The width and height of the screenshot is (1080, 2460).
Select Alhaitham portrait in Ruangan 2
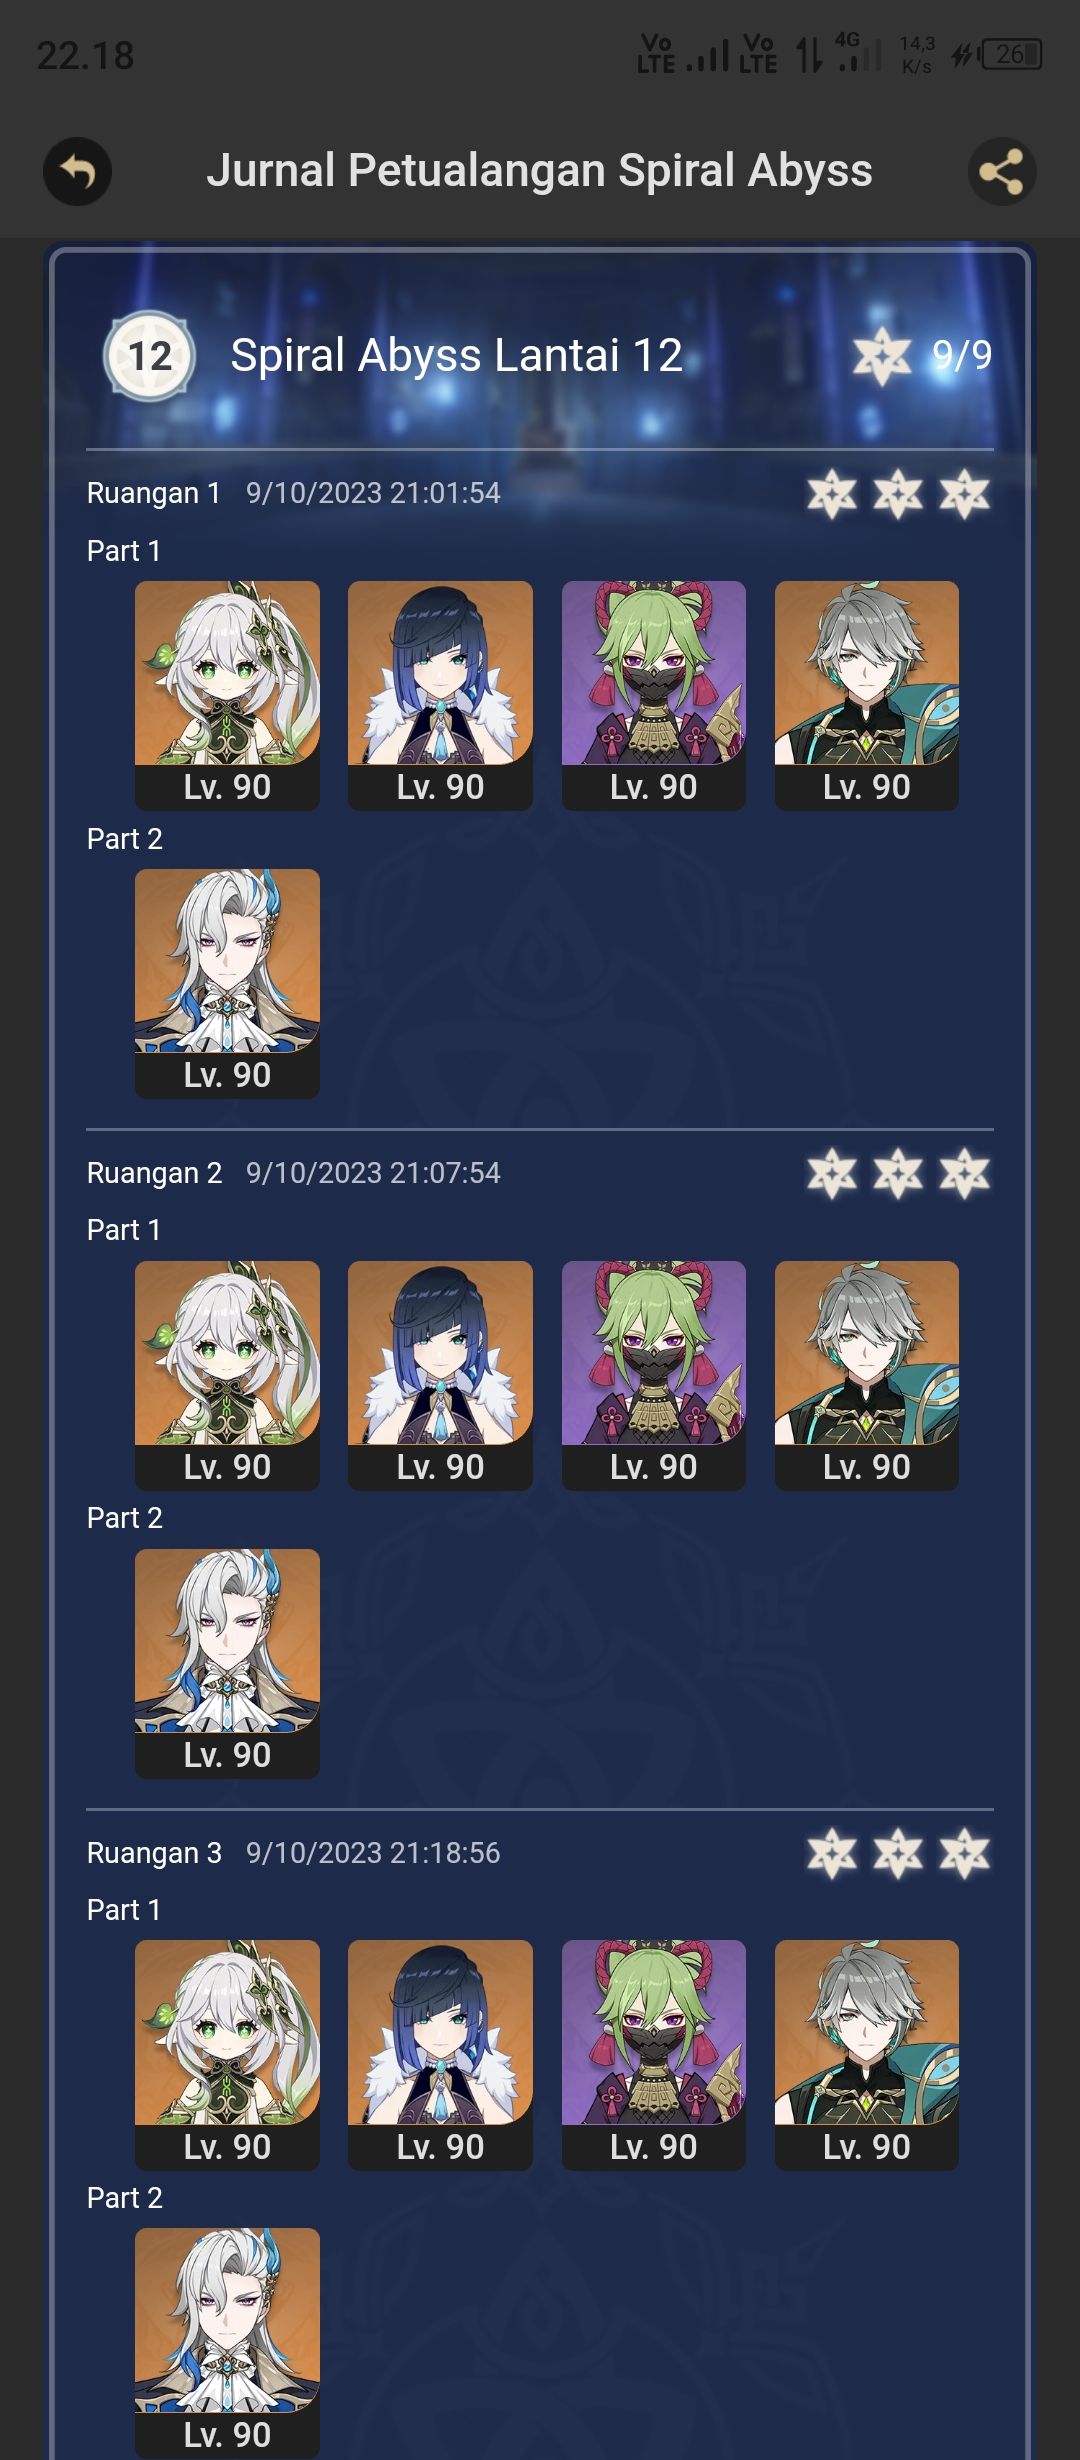[867, 1375]
